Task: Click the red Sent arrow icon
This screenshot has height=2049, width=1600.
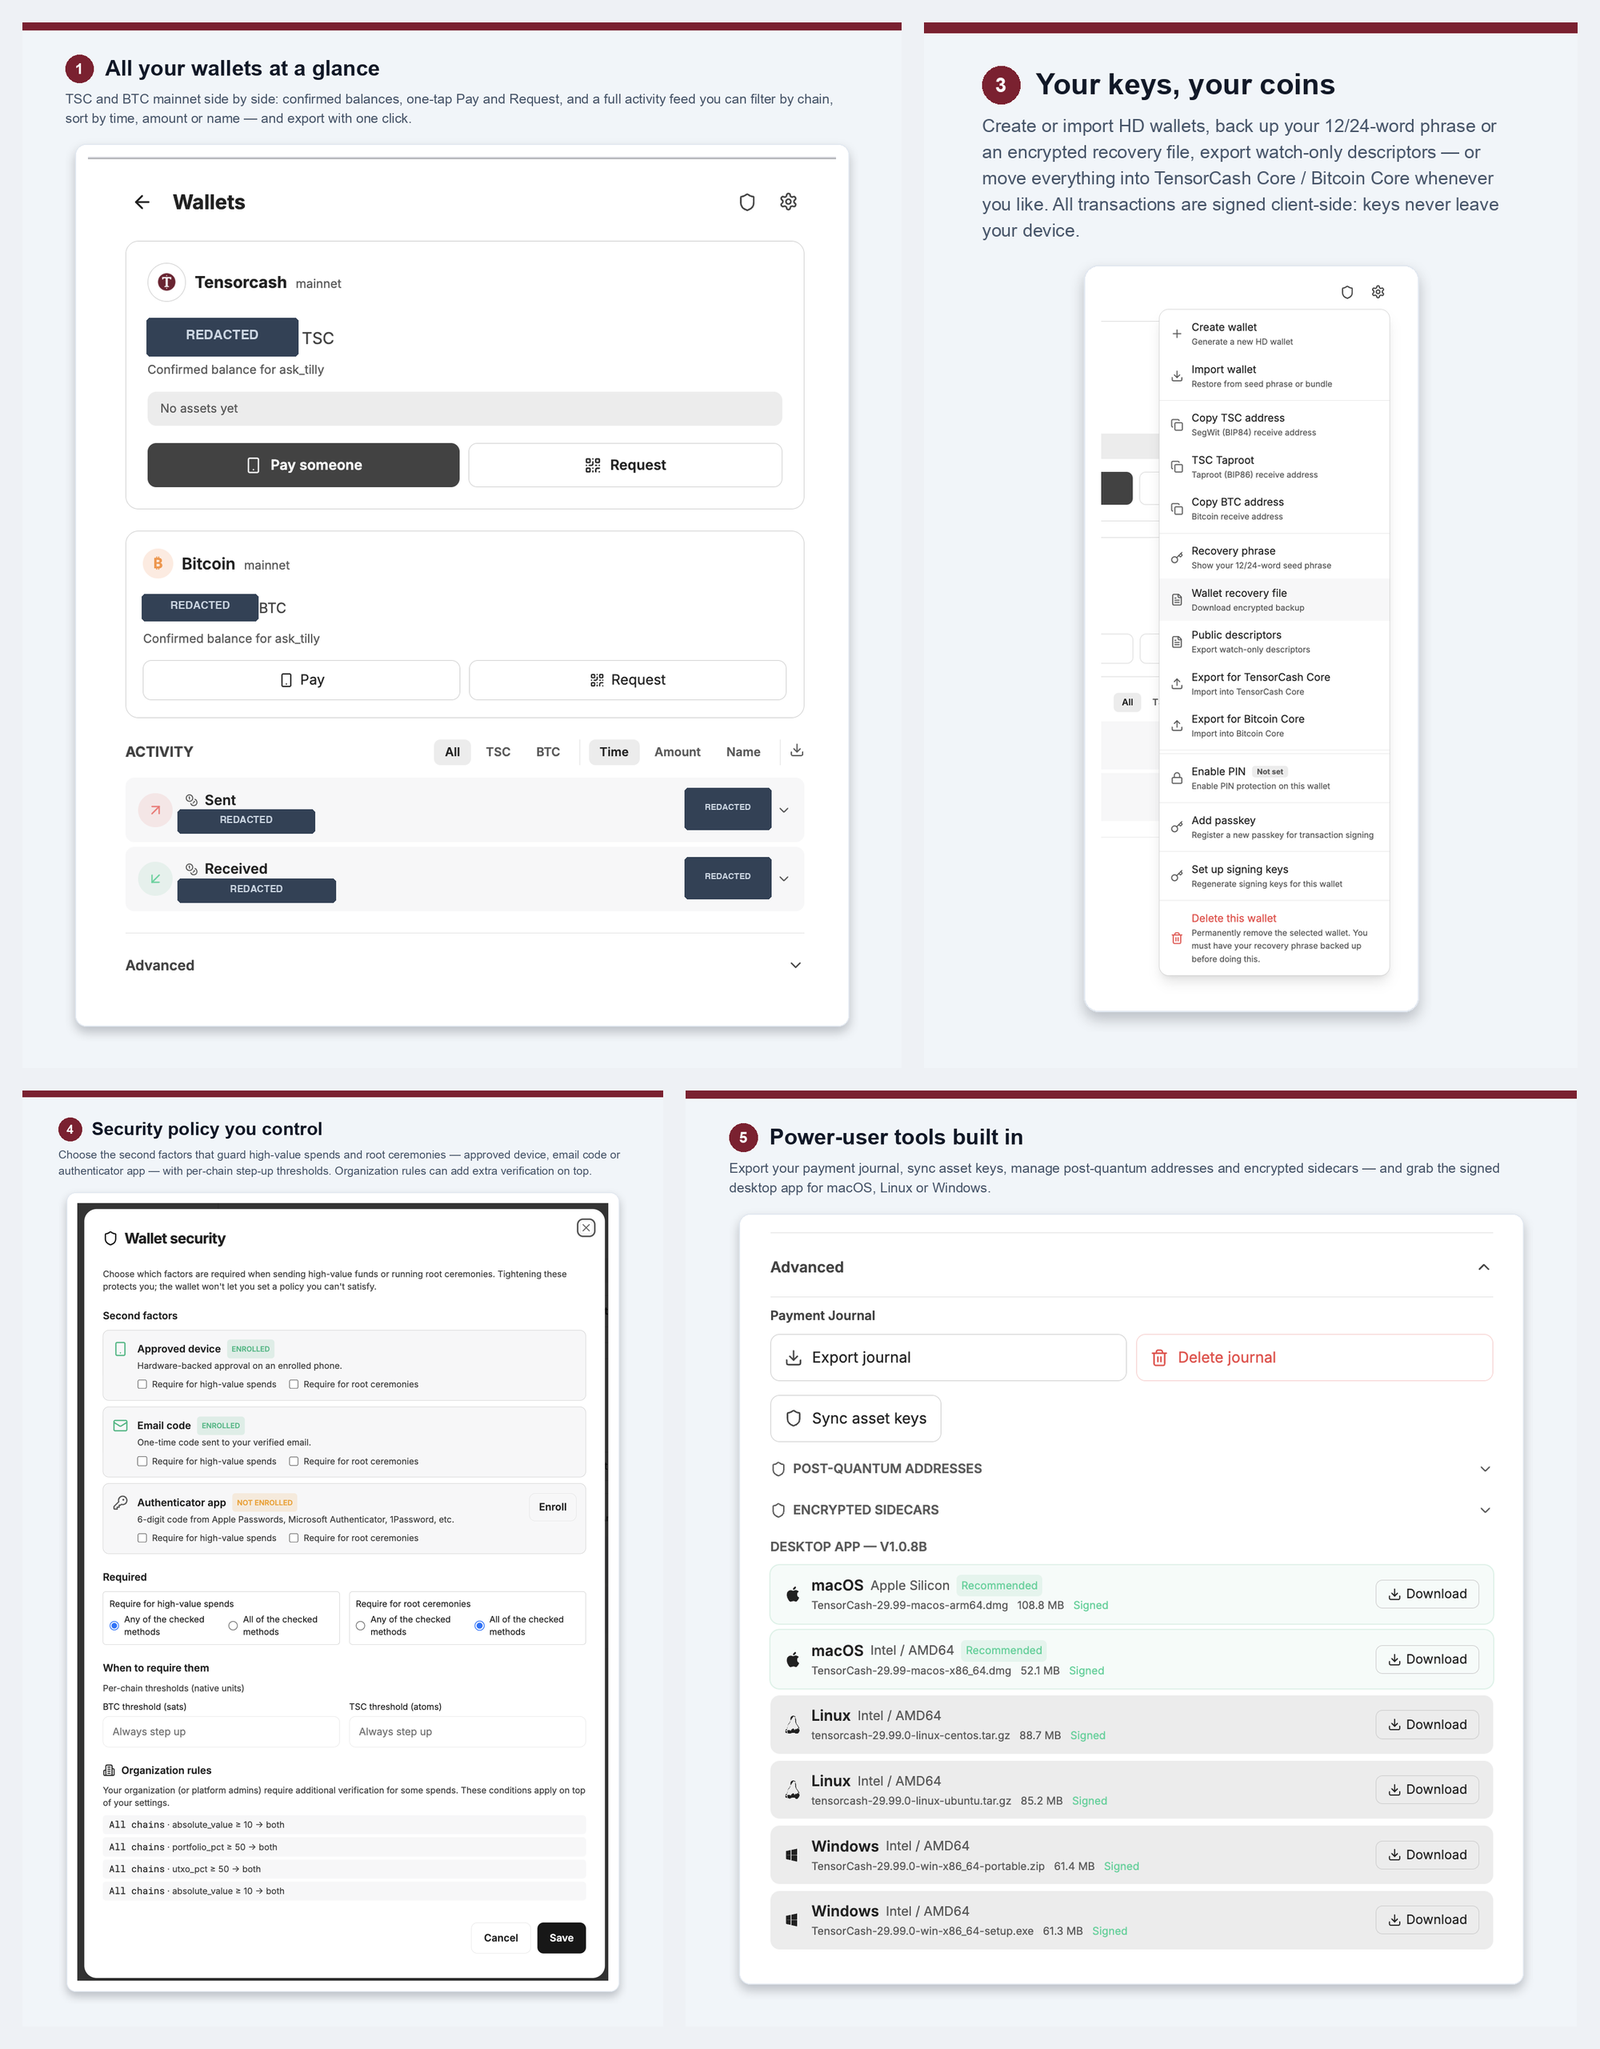Action: [155, 810]
